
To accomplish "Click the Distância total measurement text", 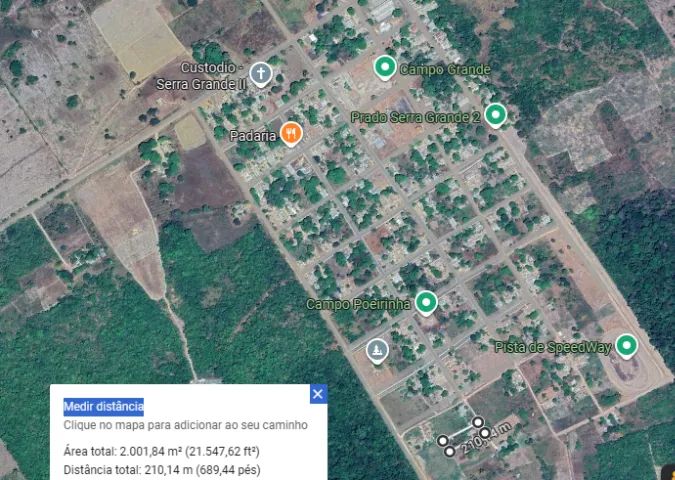I will click(x=162, y=470).
